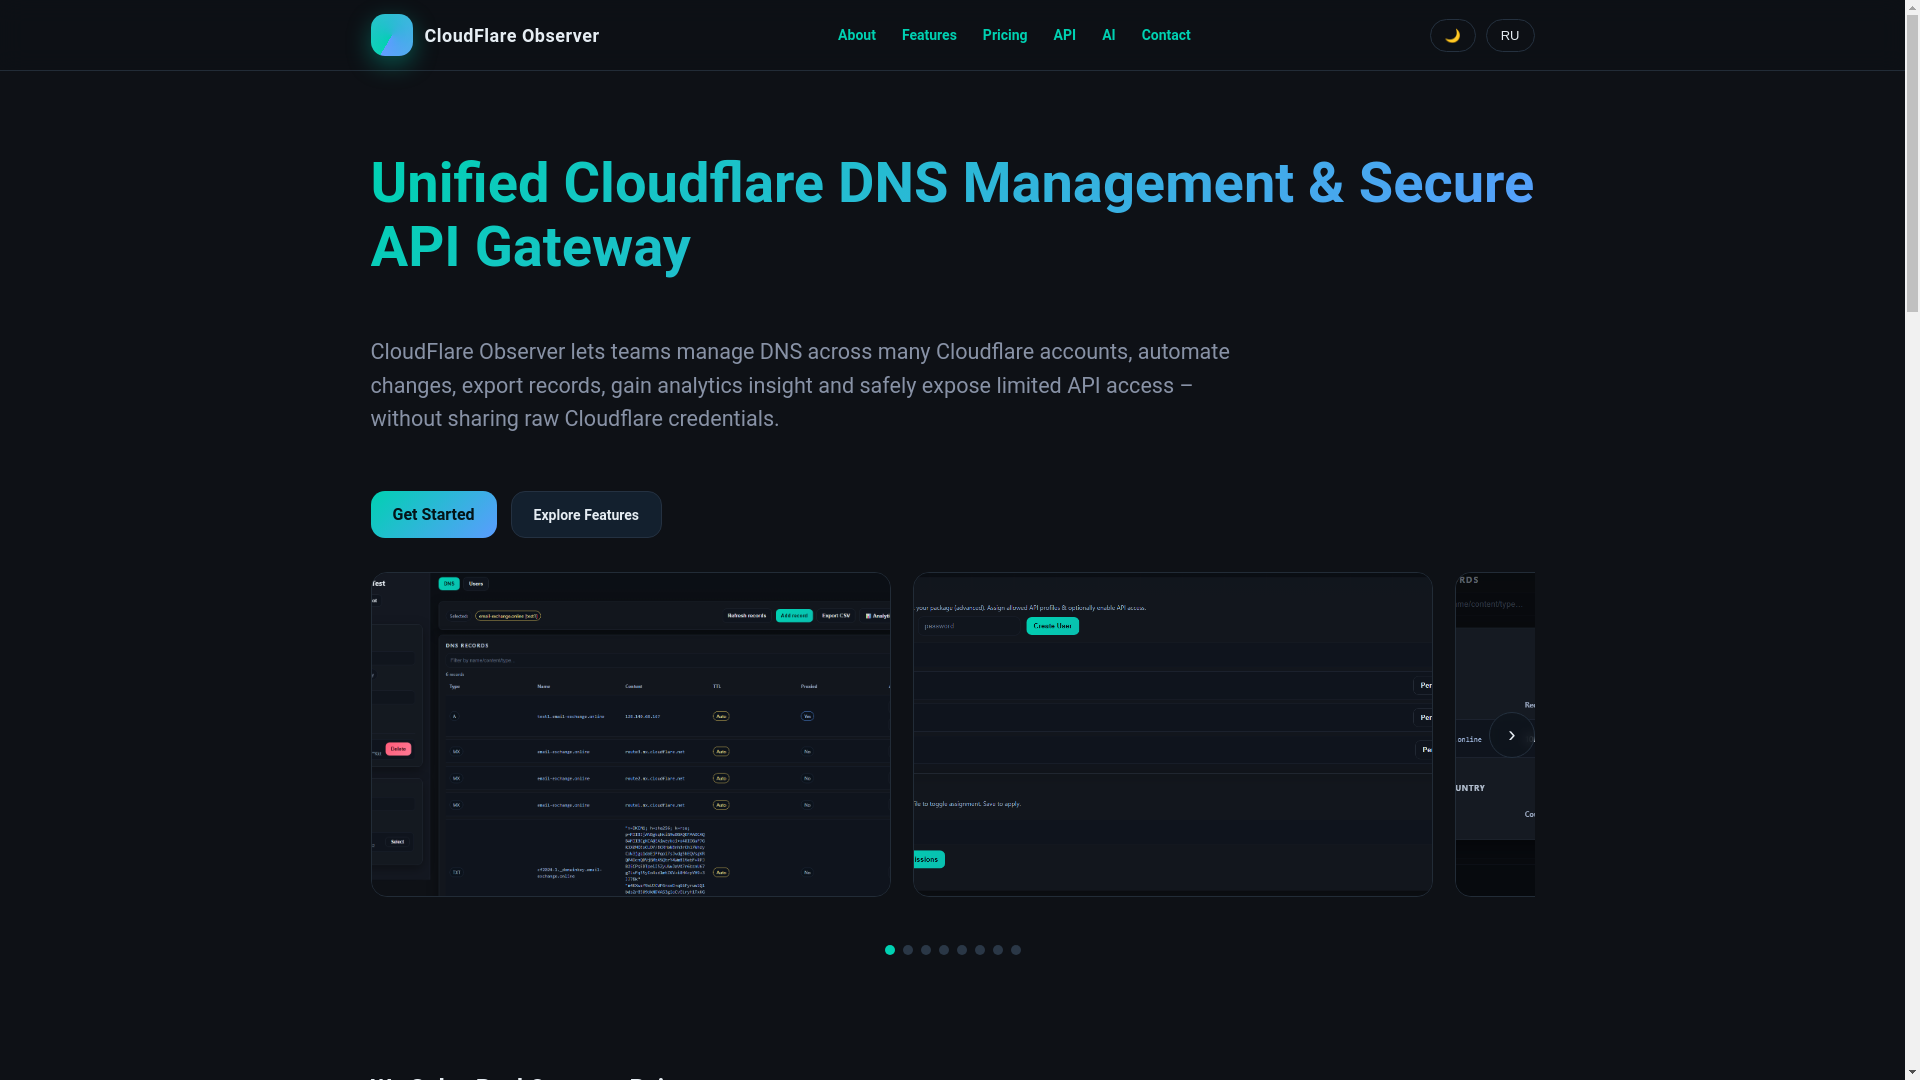Viewport: 1920px width, 1080px height.
Task: Go to Contact in the navigation
Action: click(x=1165, y=35)
